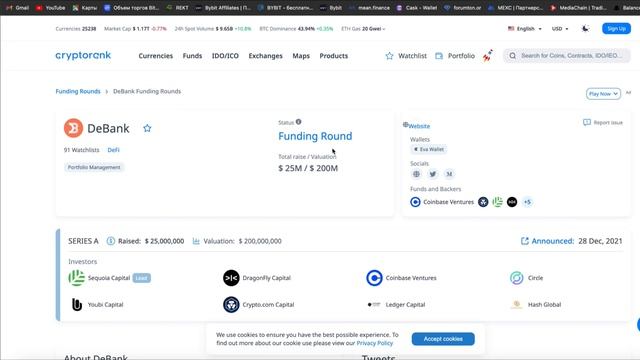Open the REKT bookmark
Screen dimensions: 640x360
coord(178,7)
